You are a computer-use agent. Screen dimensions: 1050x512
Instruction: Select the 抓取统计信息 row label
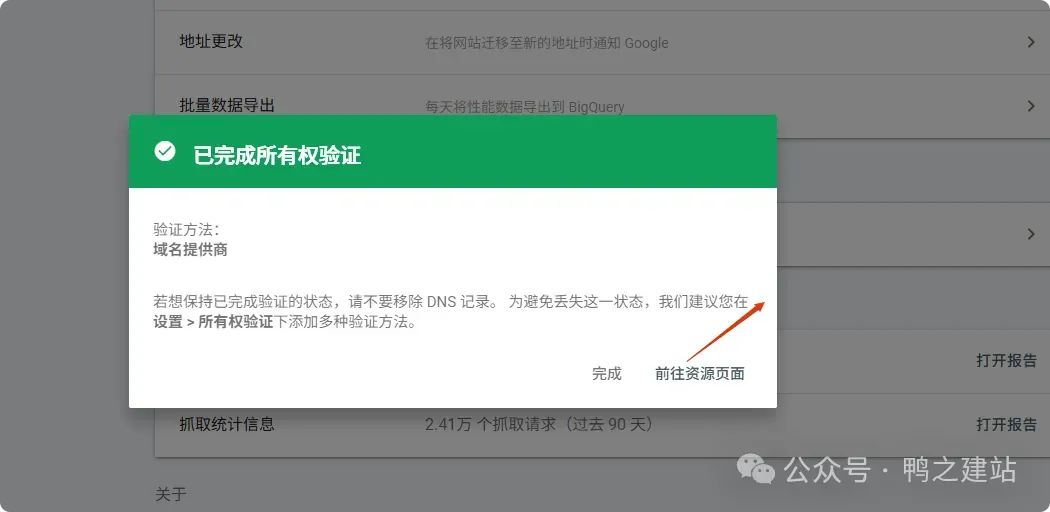227,424
